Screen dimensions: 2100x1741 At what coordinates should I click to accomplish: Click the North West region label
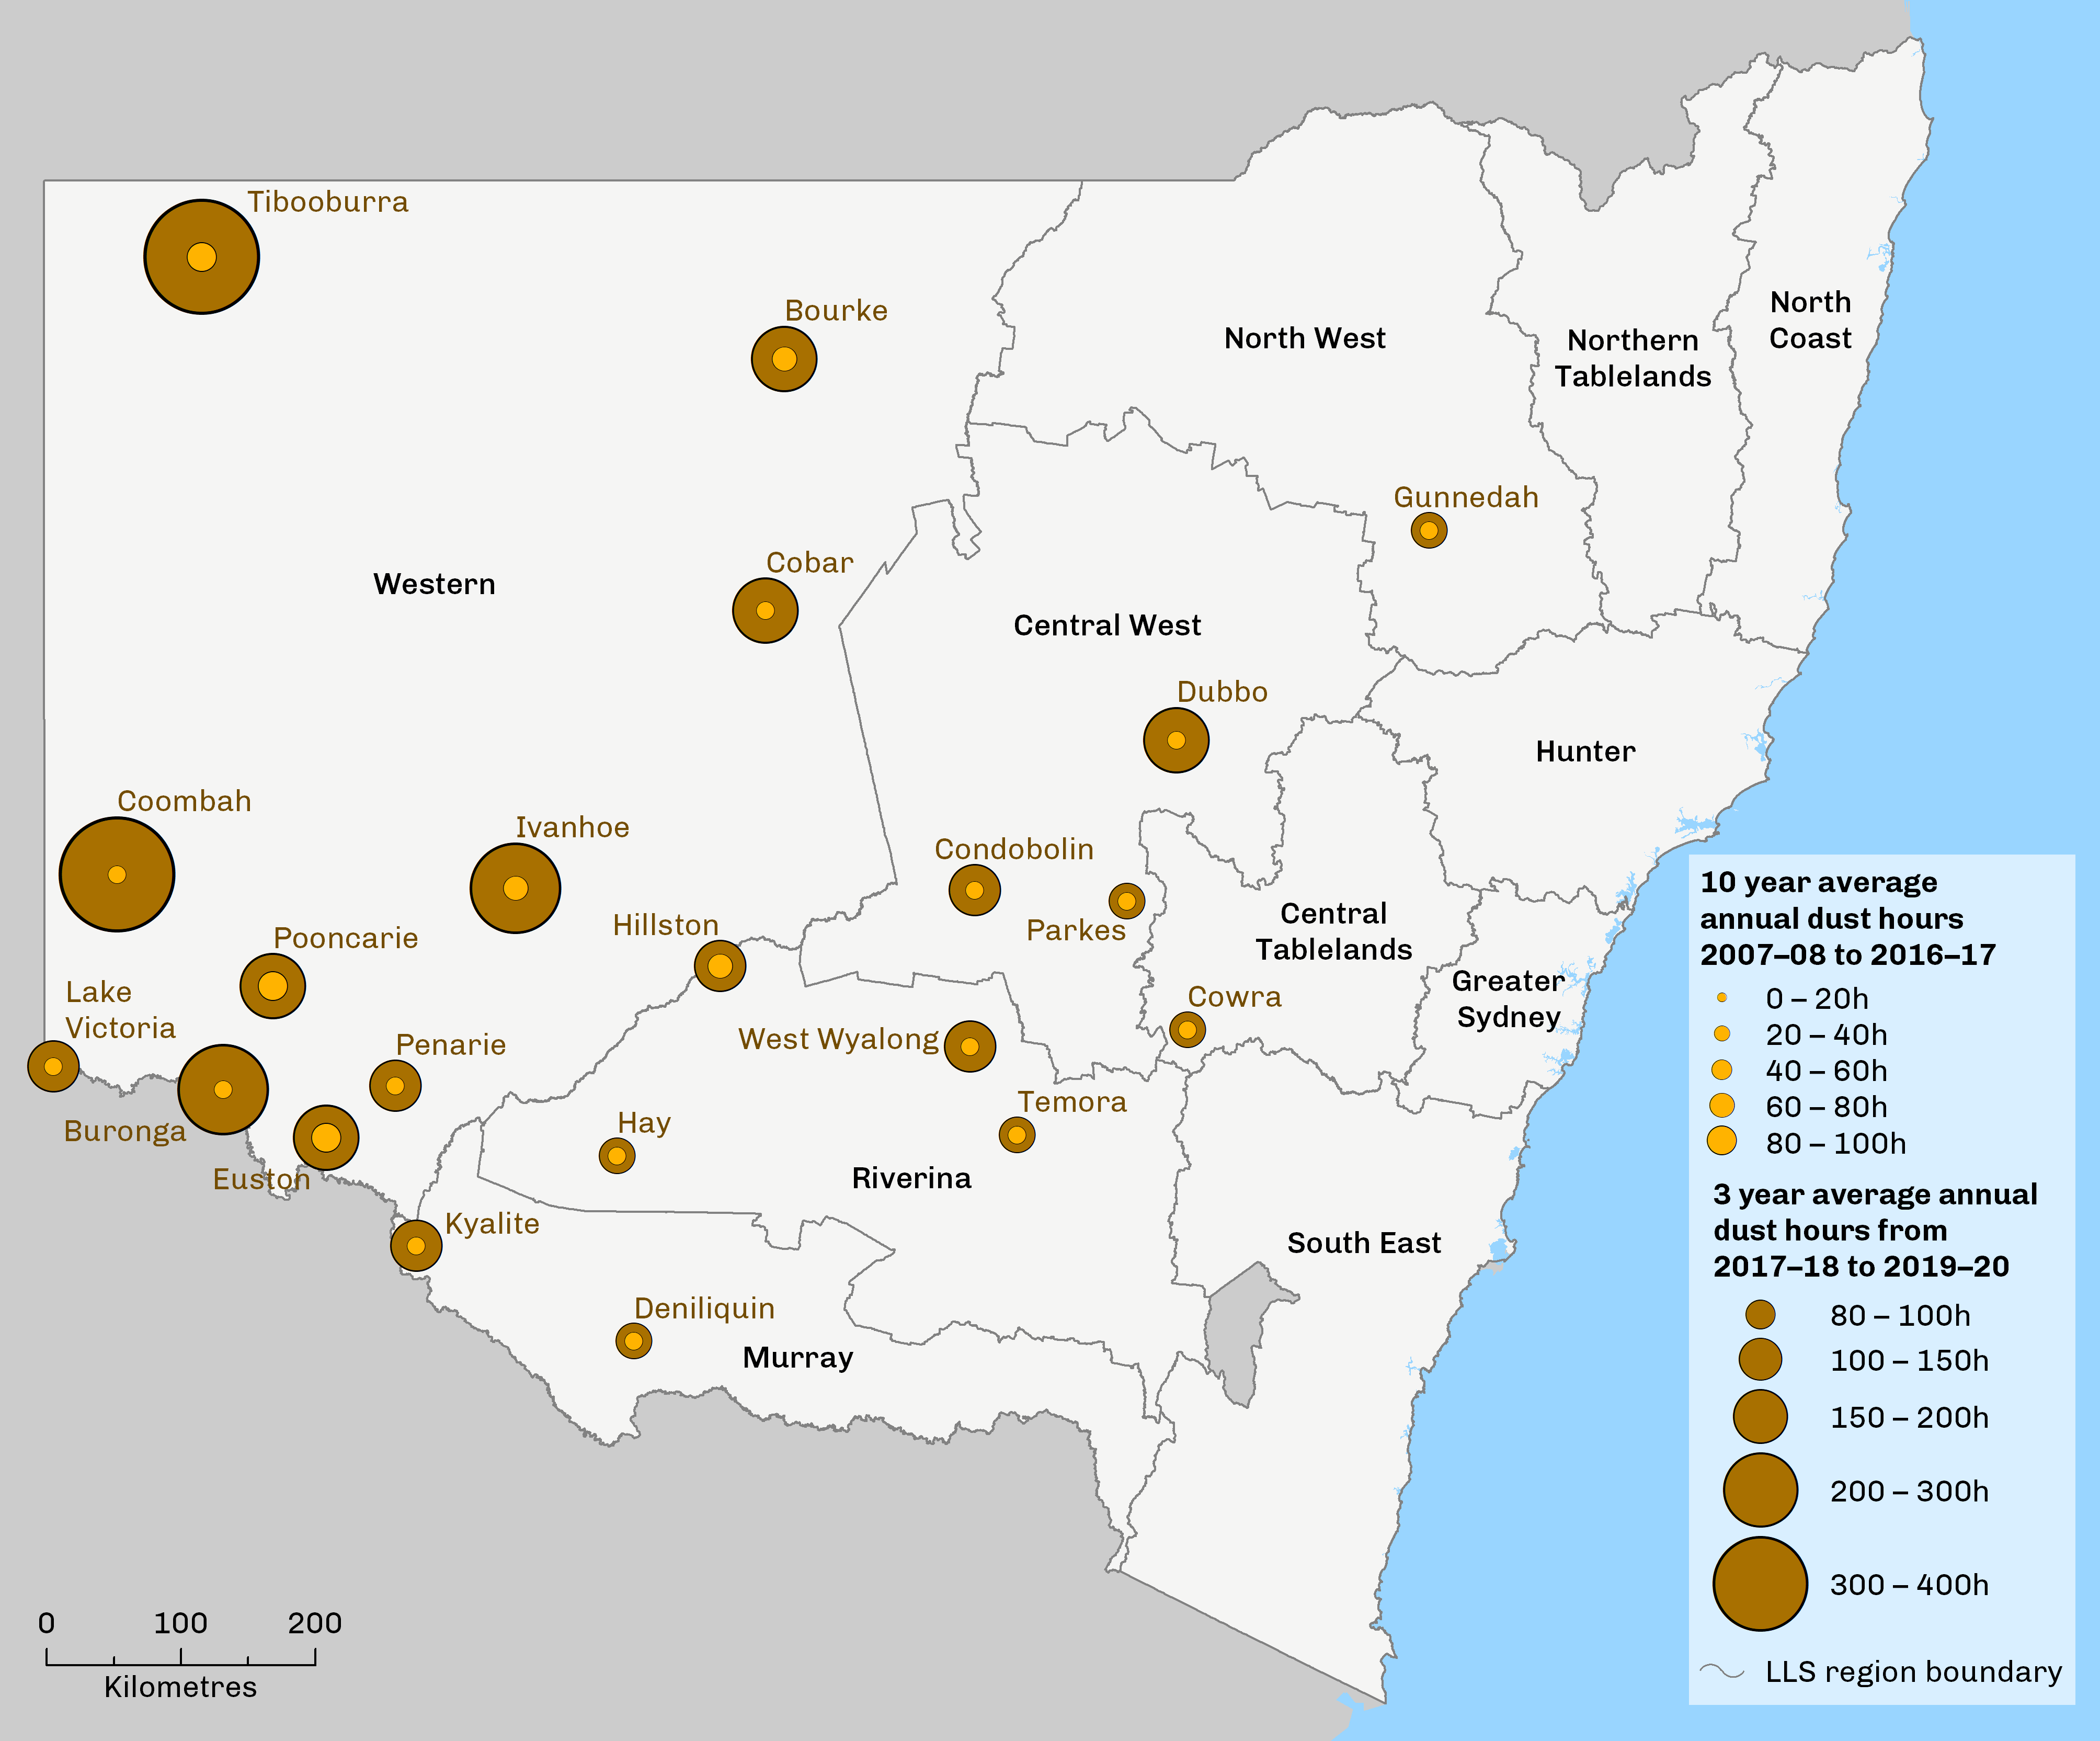point(1305,338)
